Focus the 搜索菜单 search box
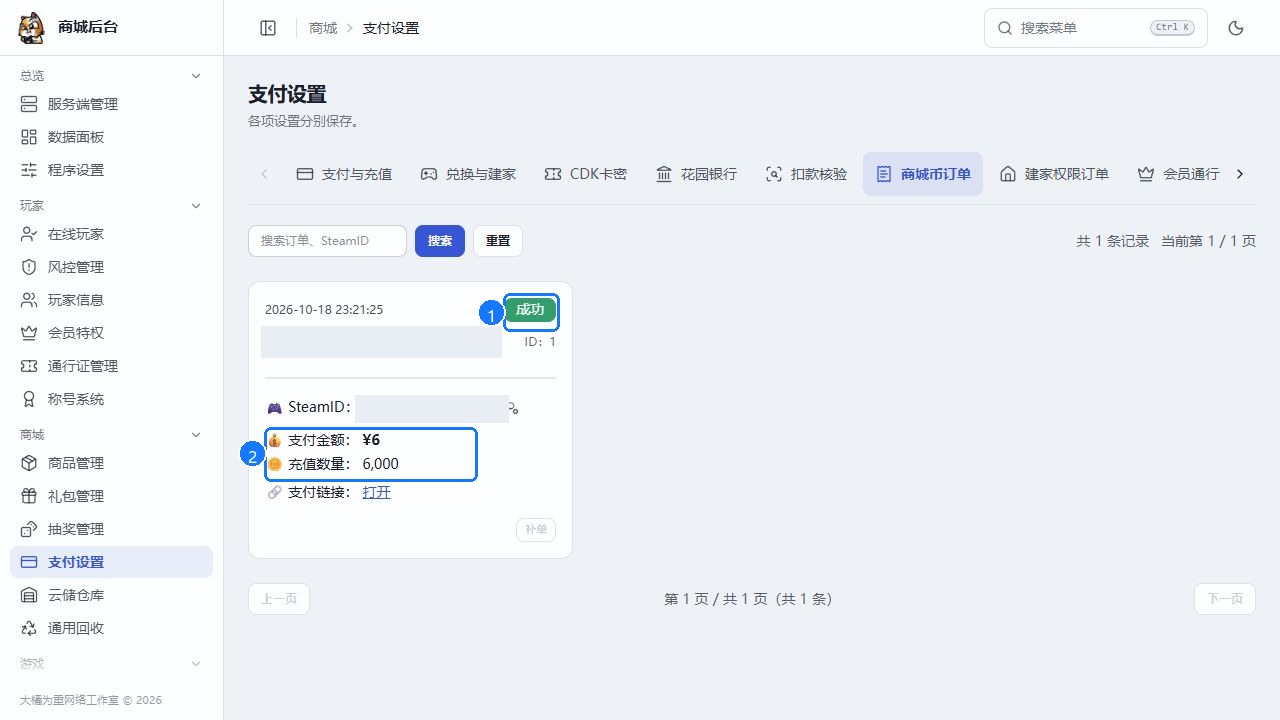The height and width of the screenshot is (720, 1280). click(1095, 28)
